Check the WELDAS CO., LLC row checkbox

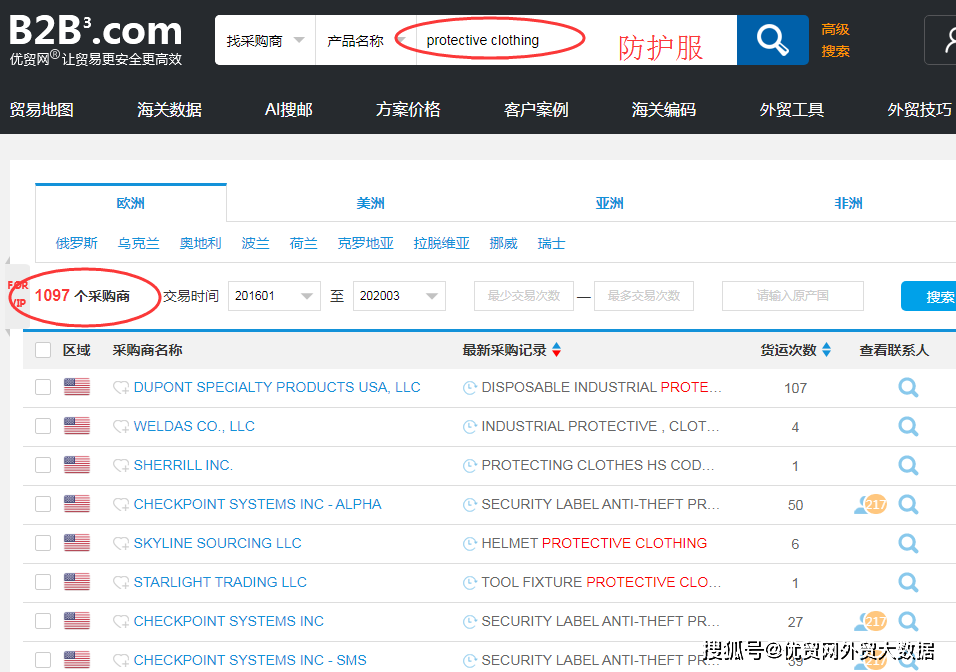[43, 426]
